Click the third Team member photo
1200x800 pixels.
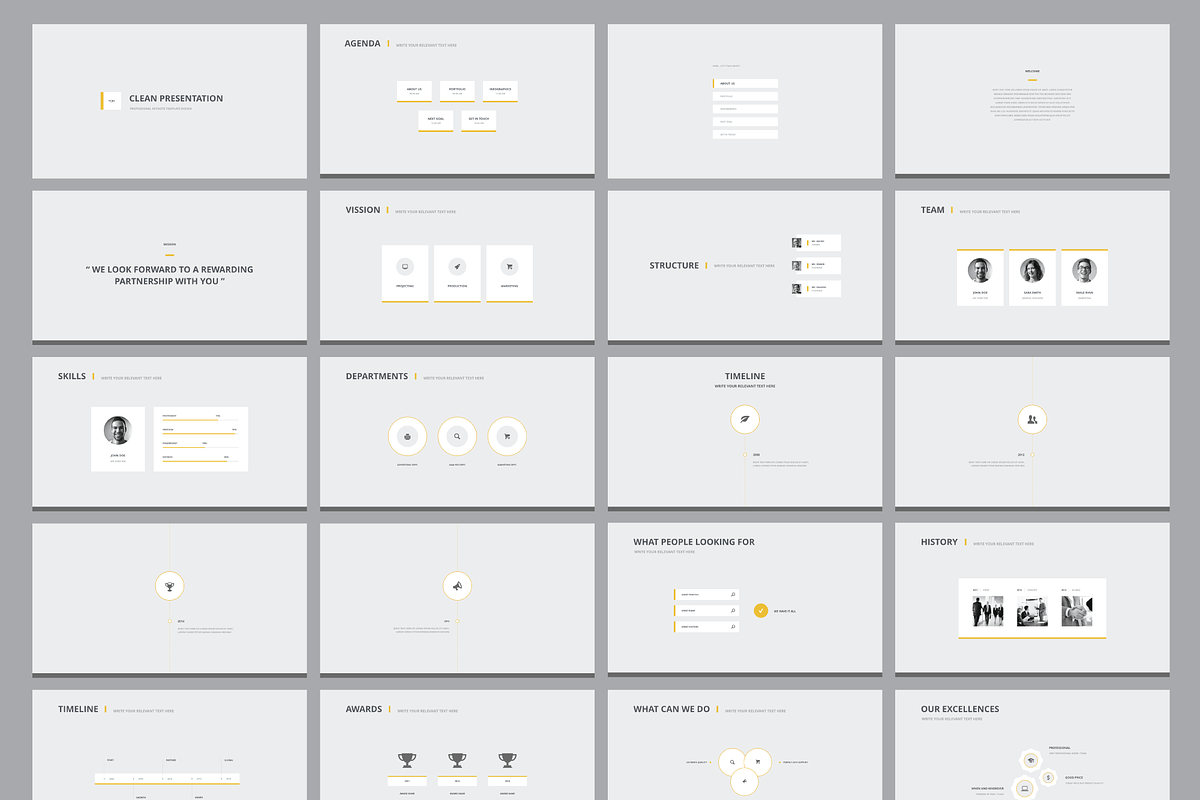pyautogui.click(x=1084, y=270)
